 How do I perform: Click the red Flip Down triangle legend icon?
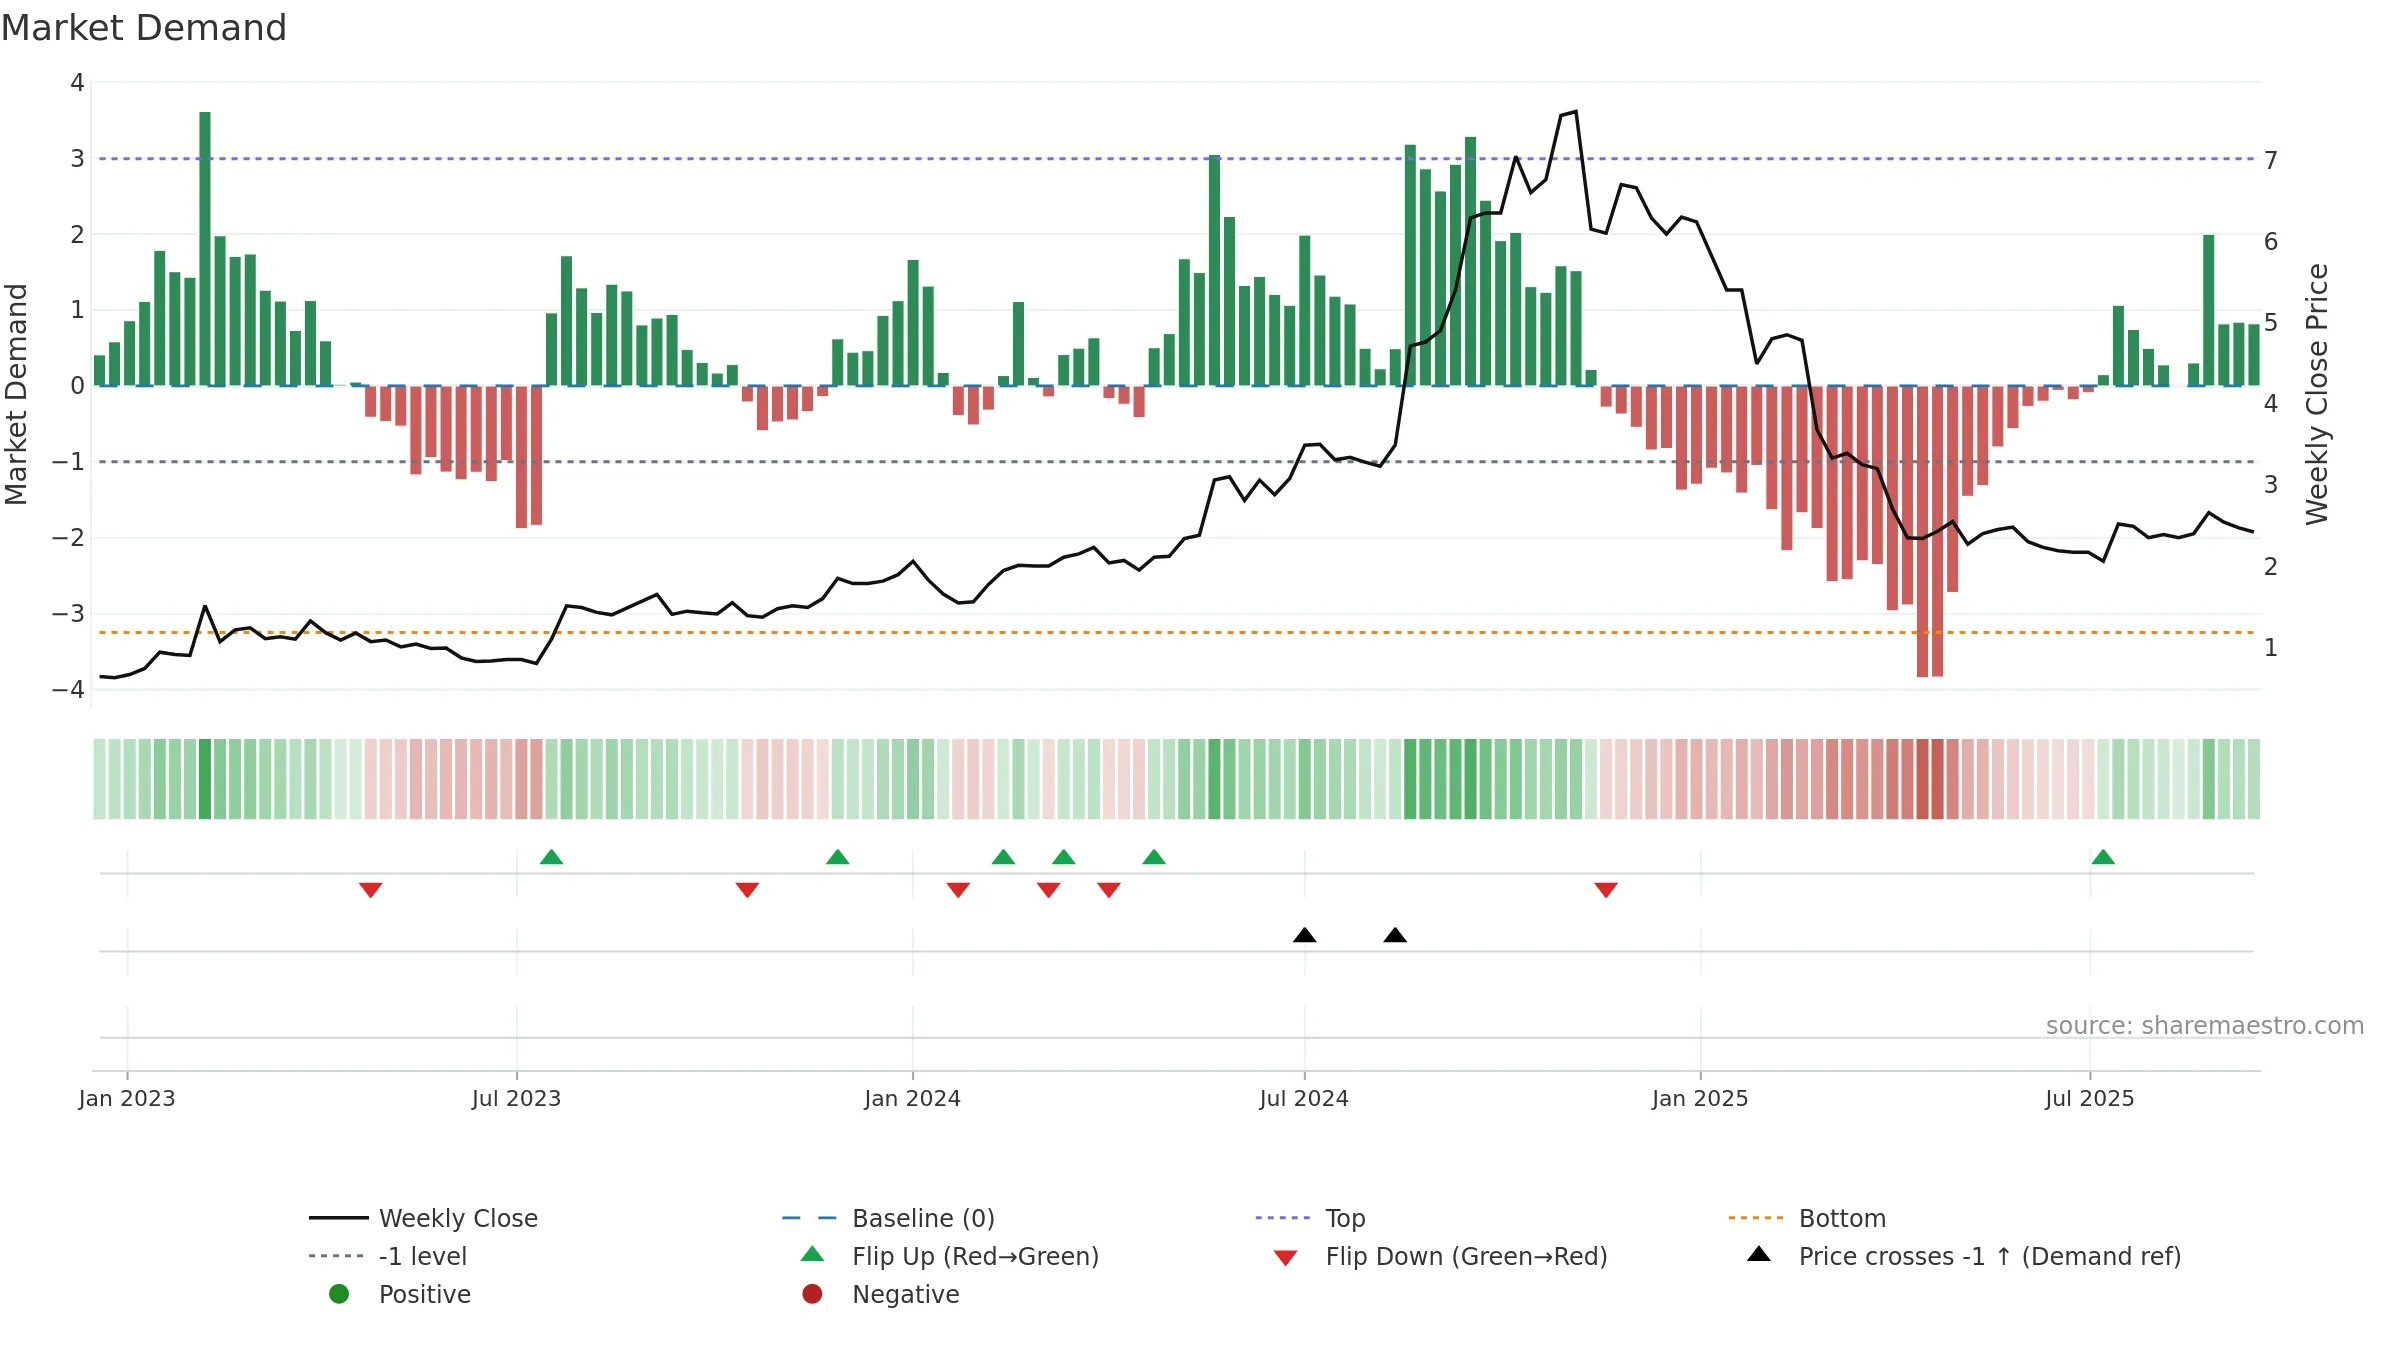[1286, 1258]
